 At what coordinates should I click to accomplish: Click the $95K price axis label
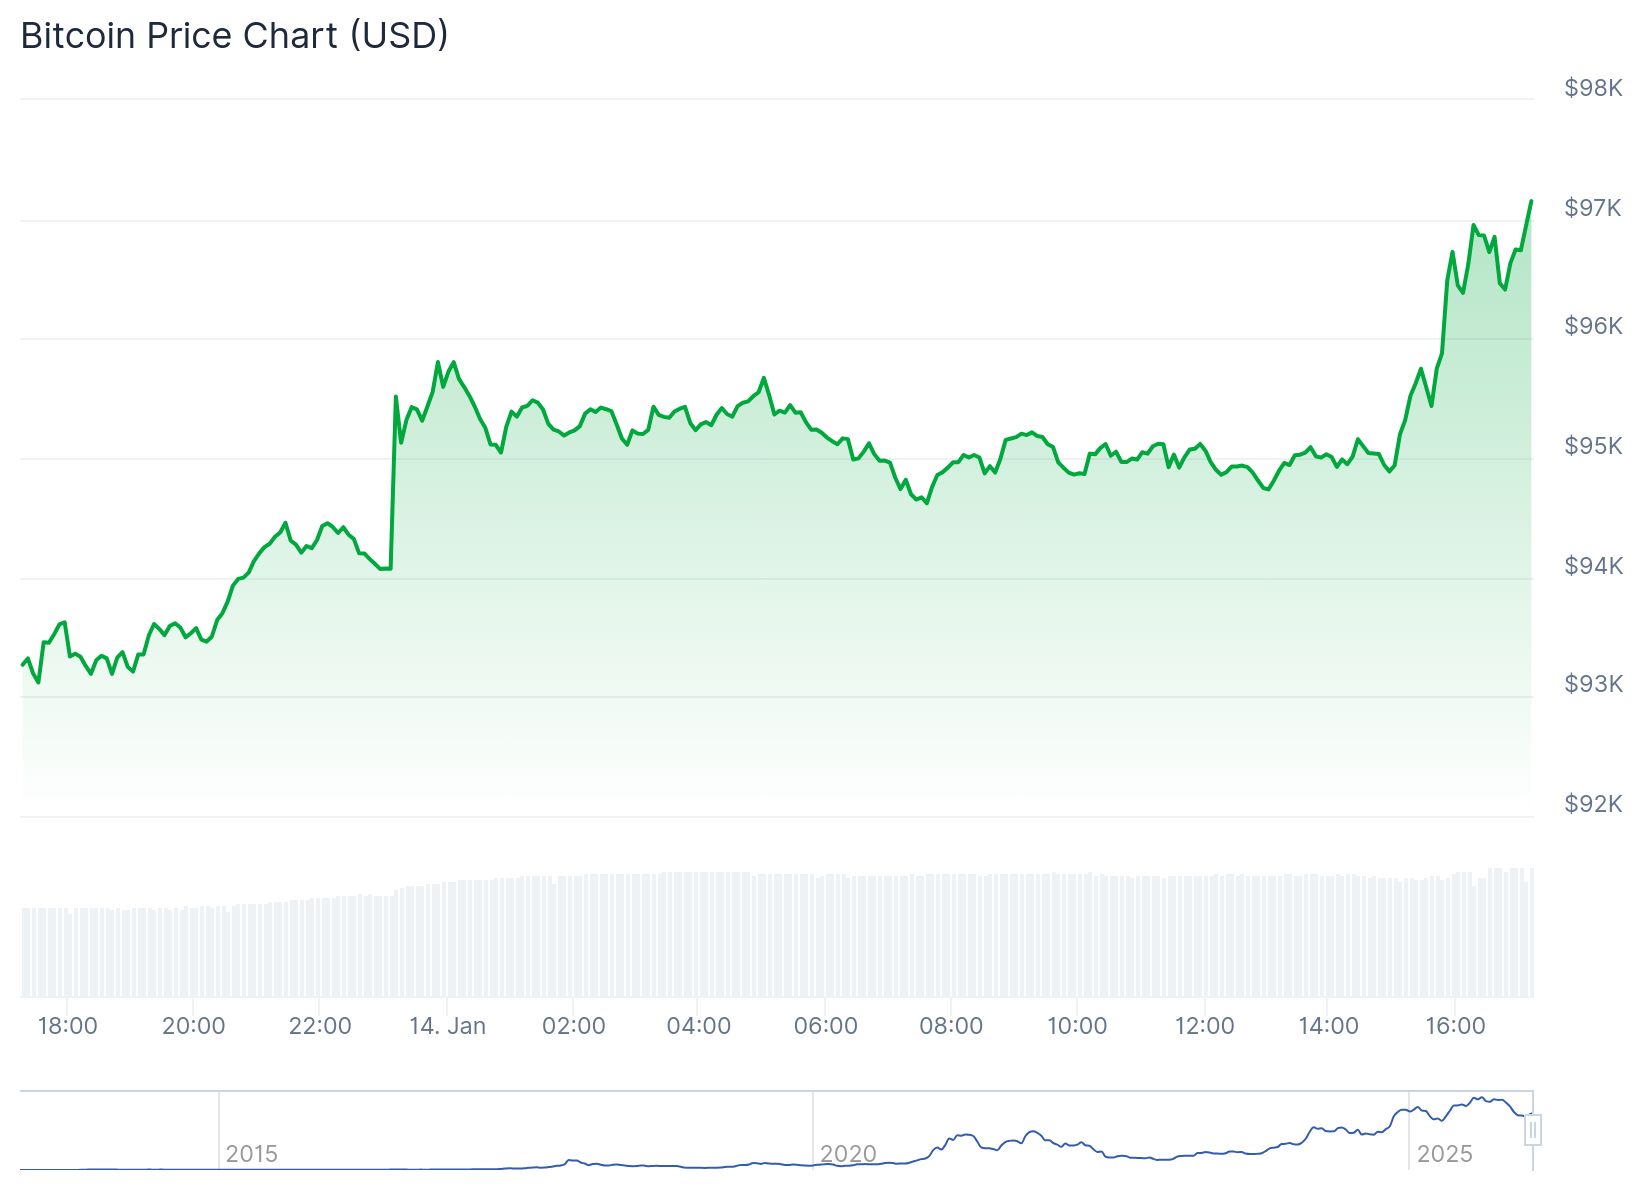tap(1593, 446)
